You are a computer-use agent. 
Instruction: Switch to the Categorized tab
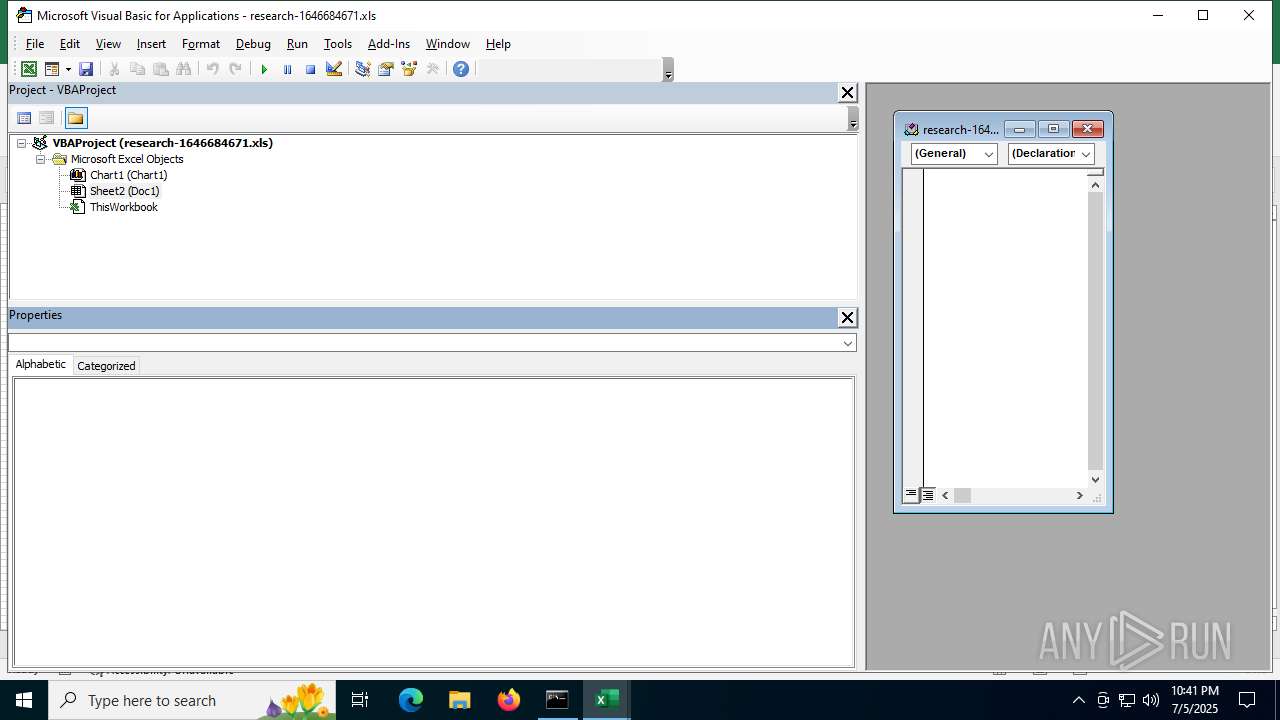pos(106,366)
